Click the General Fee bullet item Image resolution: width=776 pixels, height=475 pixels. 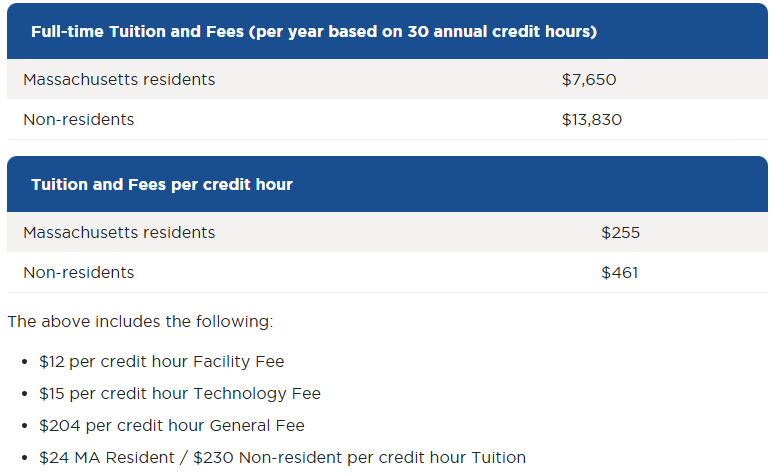point(172,426)
